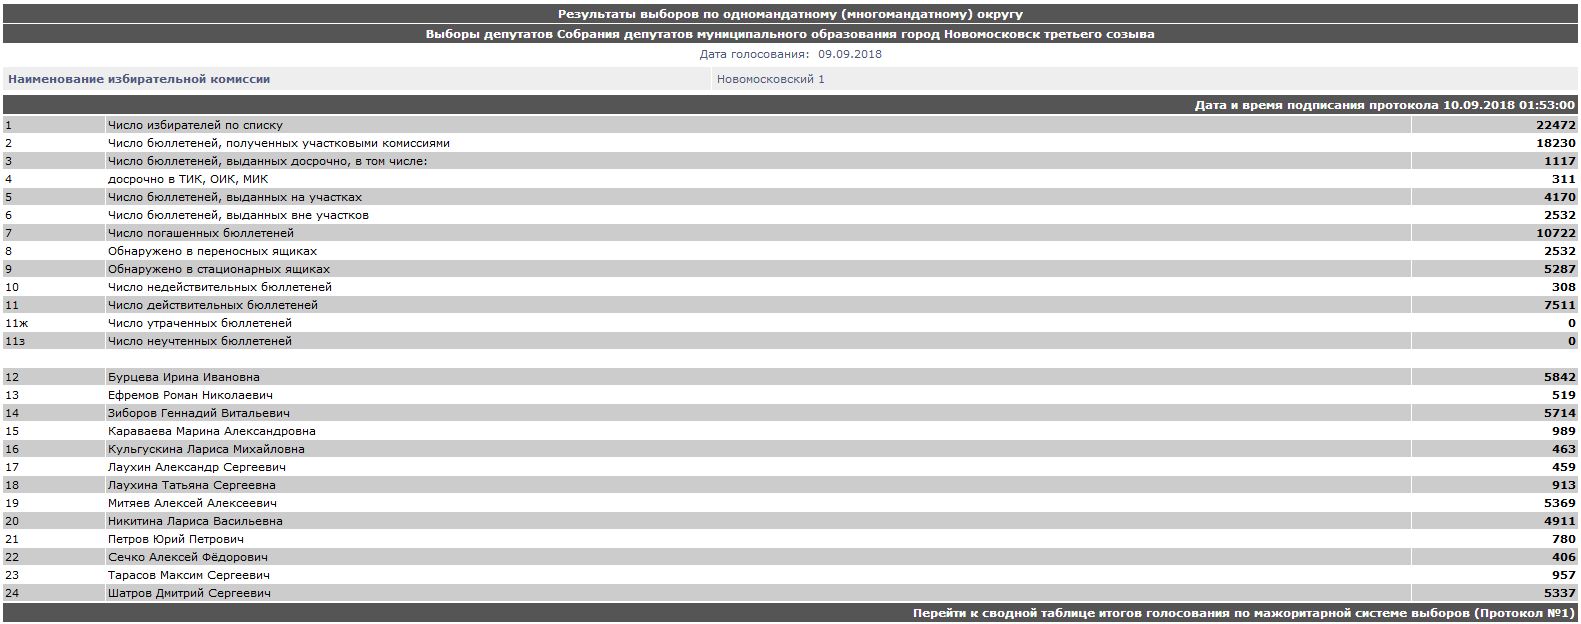Viewport: 1581px width, 624px height.
Task: Select the voter count value 22472
Action: coord(1555,125)
